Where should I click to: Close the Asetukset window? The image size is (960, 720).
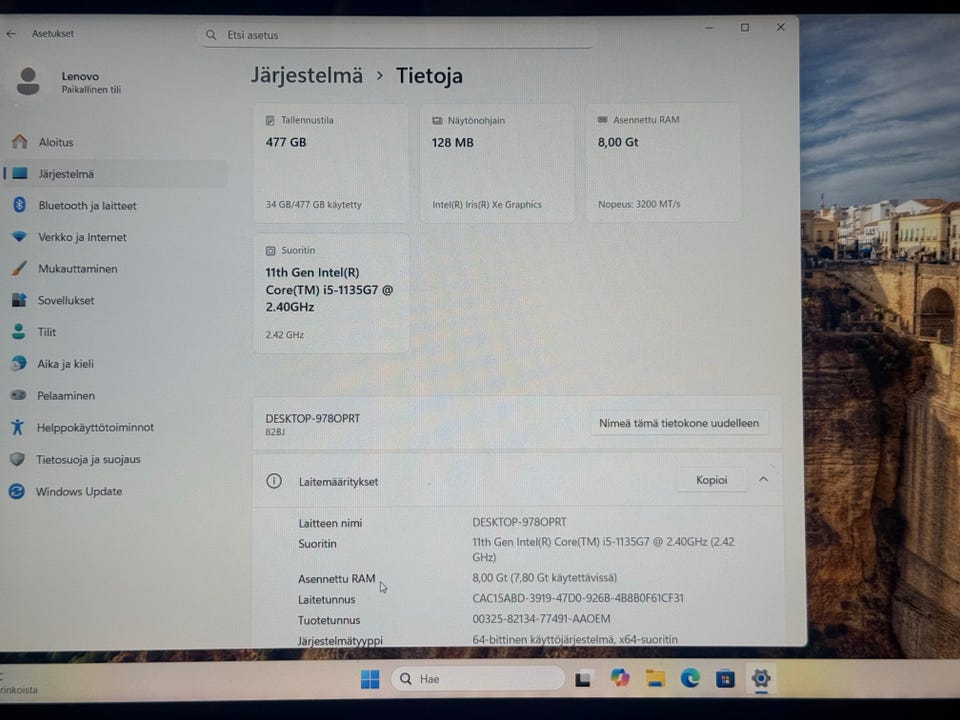pyautogui.click(x=781, y=27)
